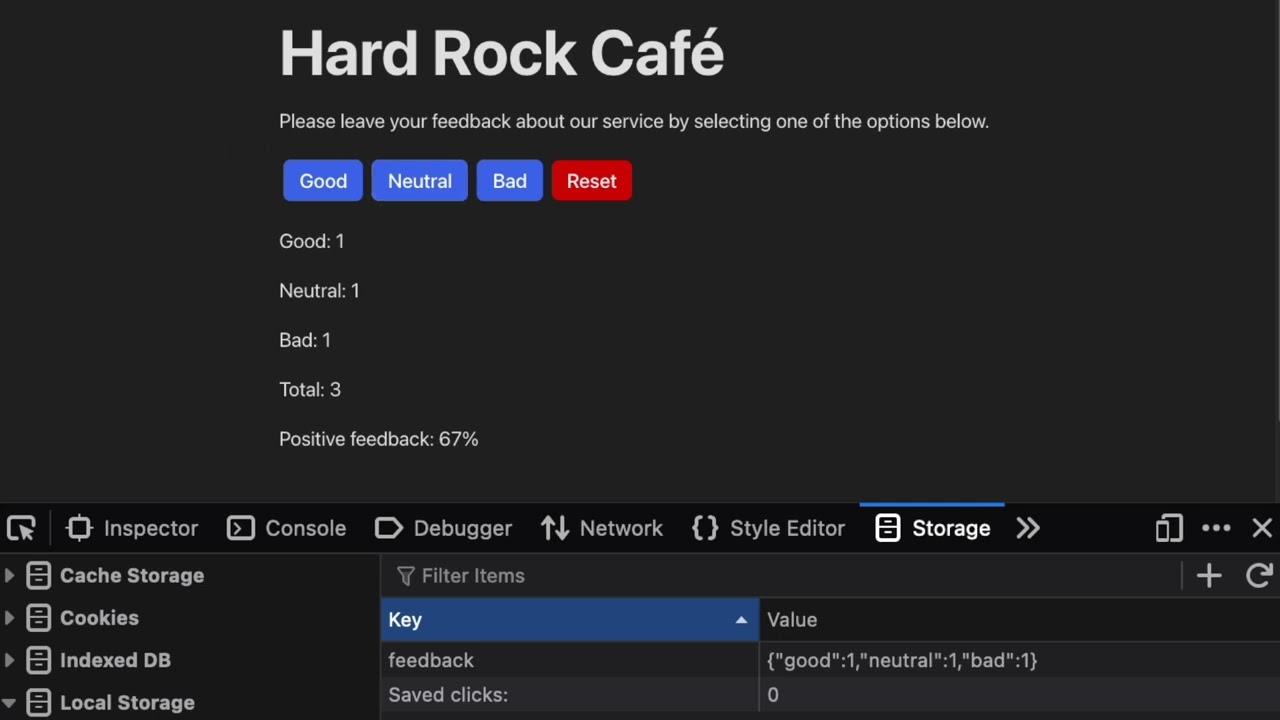Sort by the Key column header

click(570, 620)
